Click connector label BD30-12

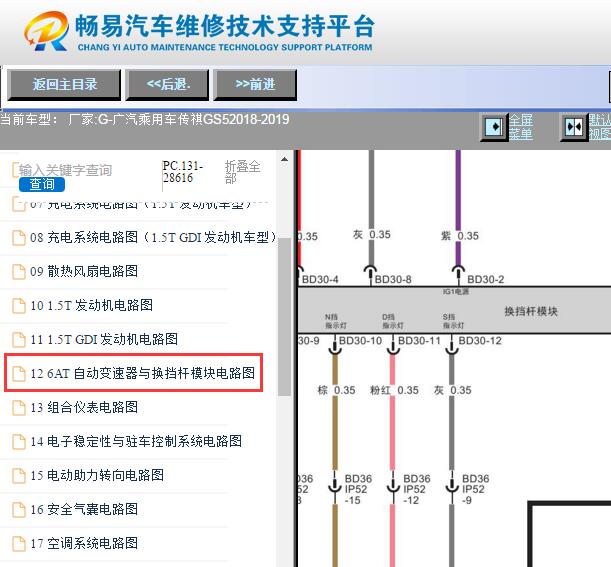pos(480,341)
